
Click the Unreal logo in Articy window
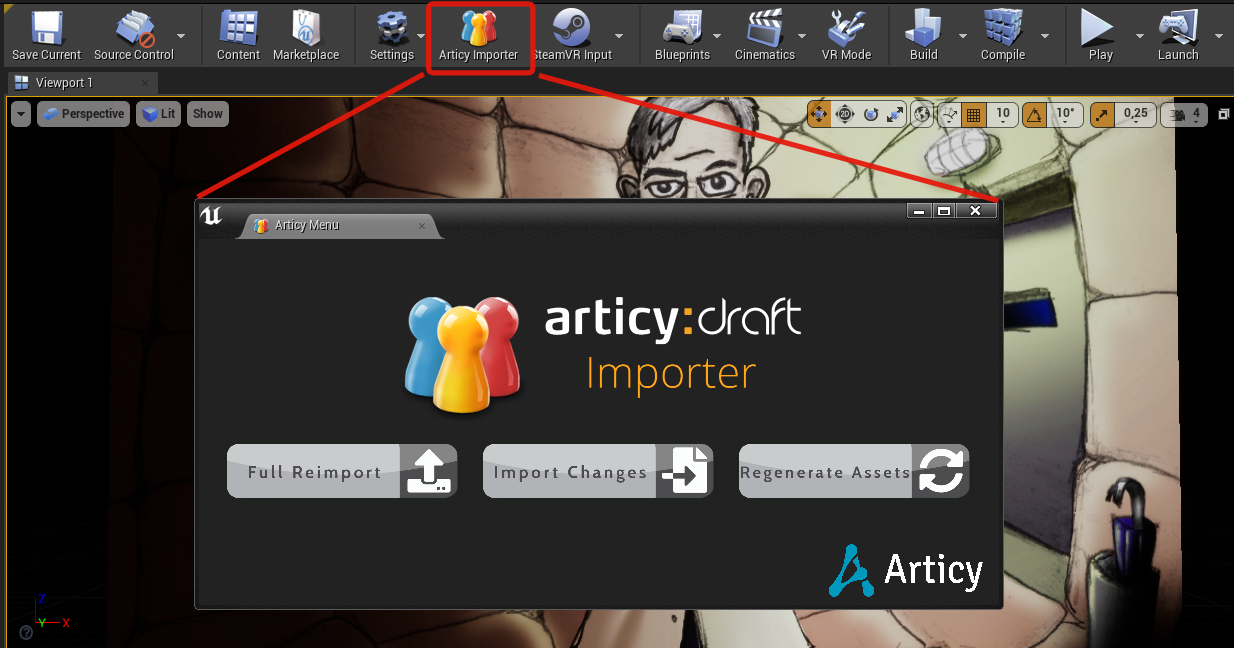point(211,215)
